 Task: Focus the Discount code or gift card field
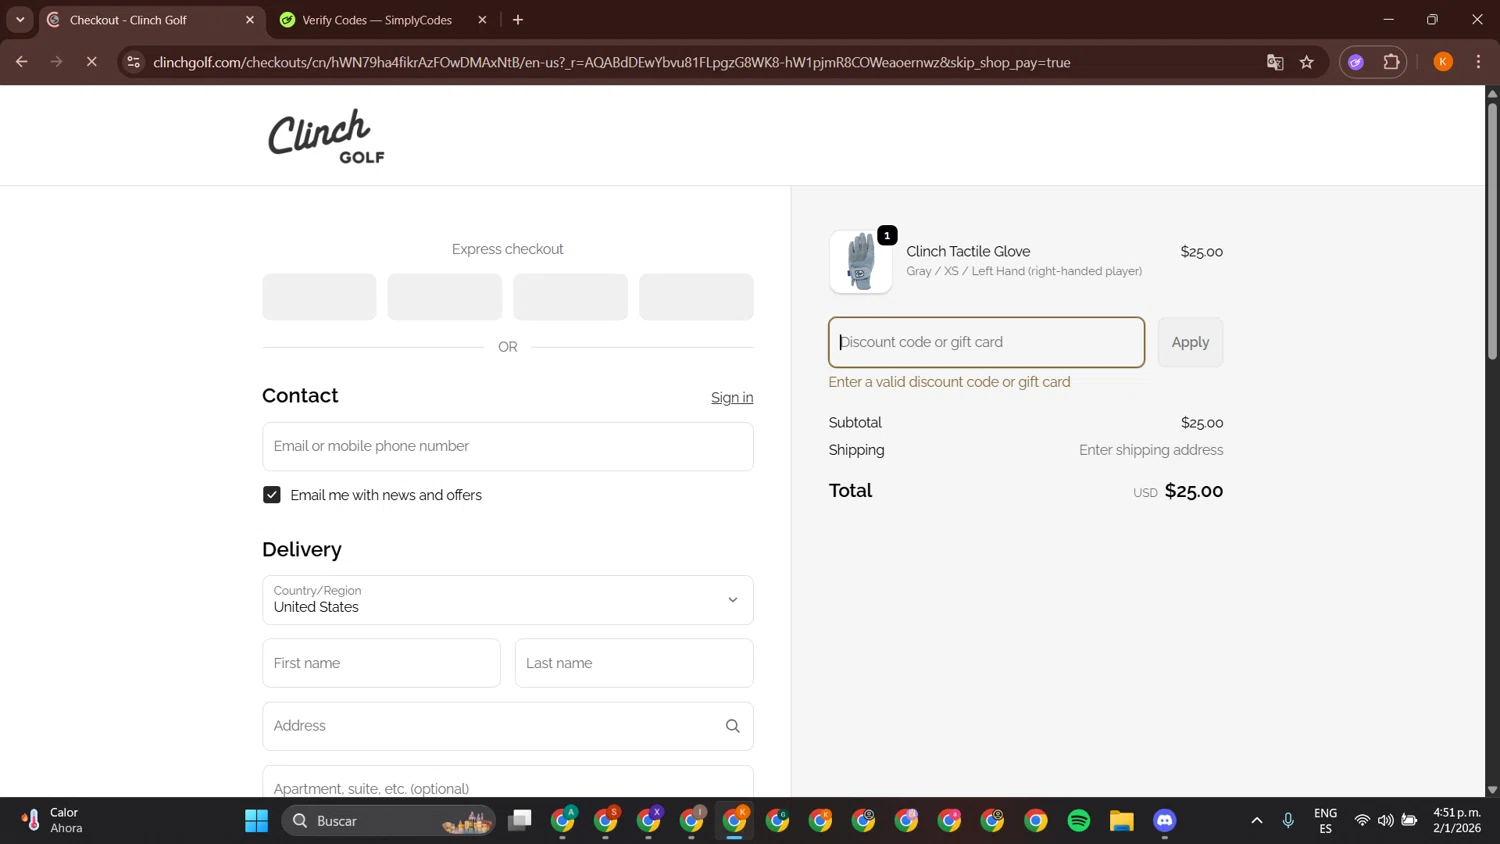click(x=986, y=342)
